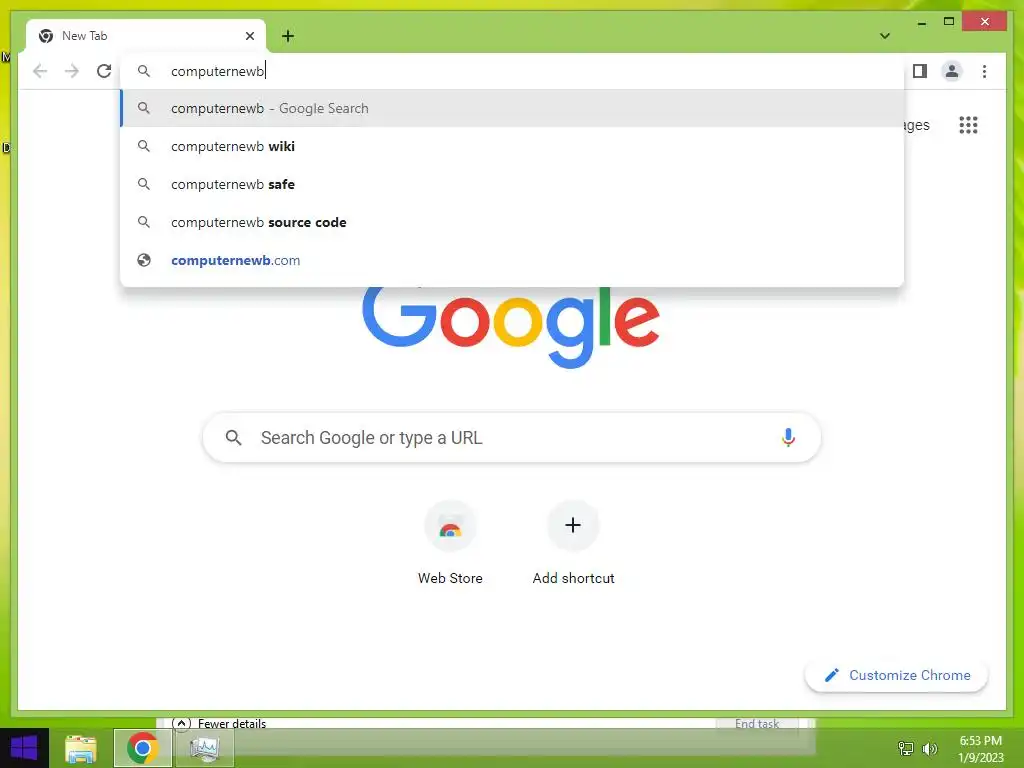The width and height of the screenshot is (1024, 768).
Task: Click the Chrome taskbar icon
Action: pos(143,748)
